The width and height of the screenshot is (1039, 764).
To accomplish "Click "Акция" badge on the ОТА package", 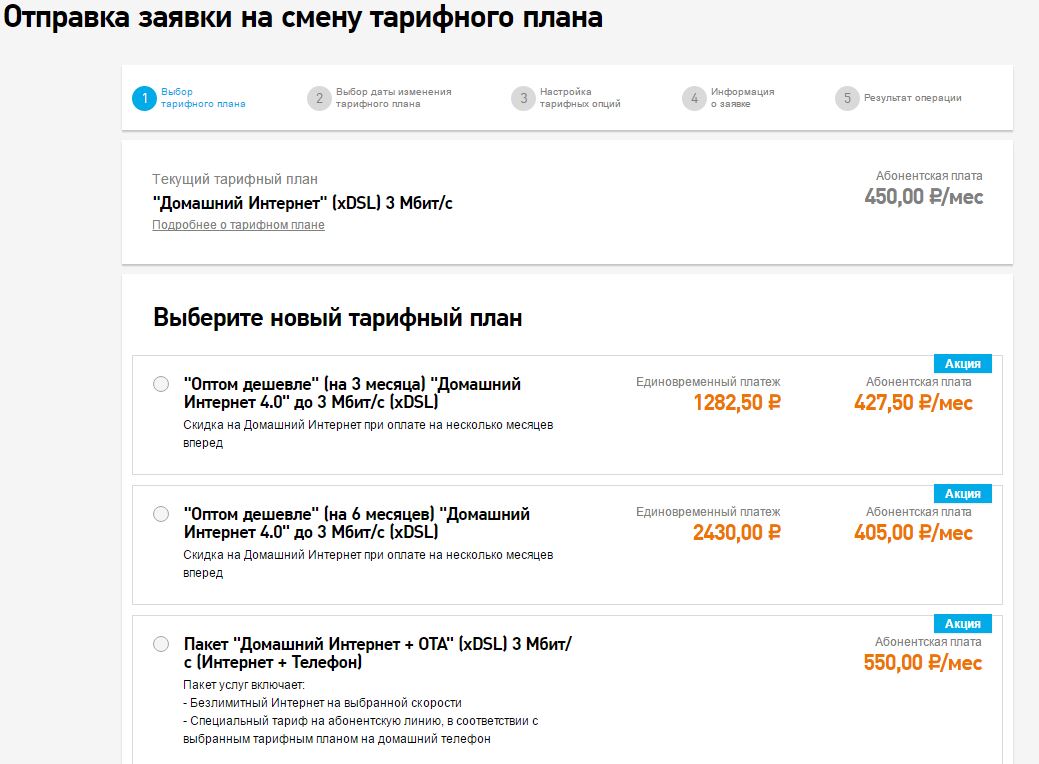I will coord(962,624).
